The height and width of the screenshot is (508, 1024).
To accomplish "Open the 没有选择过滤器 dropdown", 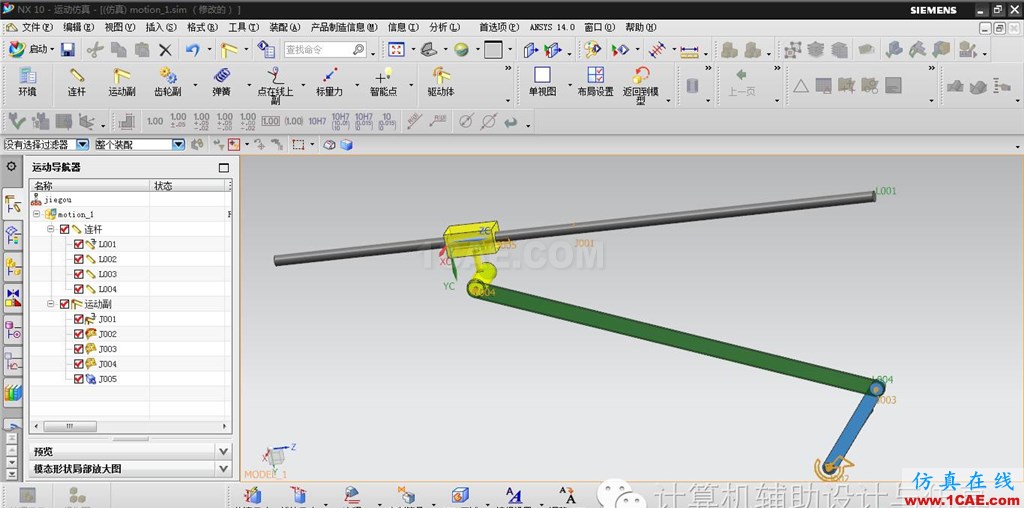I will (82, 145).
